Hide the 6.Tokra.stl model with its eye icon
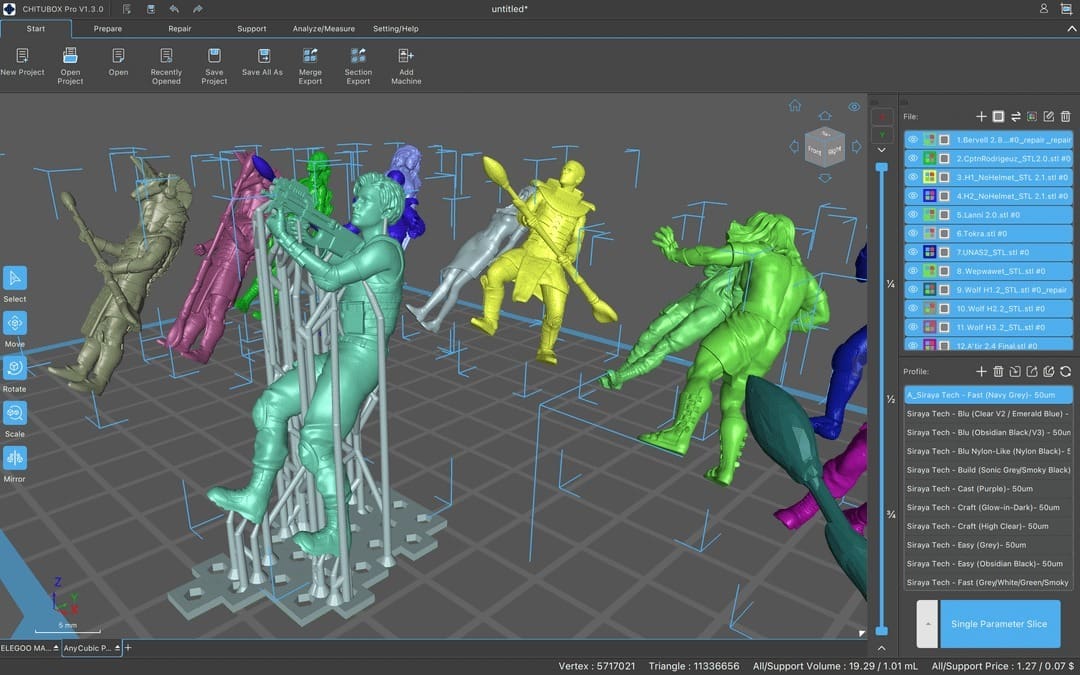Viewport: 1080px width, 675px height. coord(913,233)
